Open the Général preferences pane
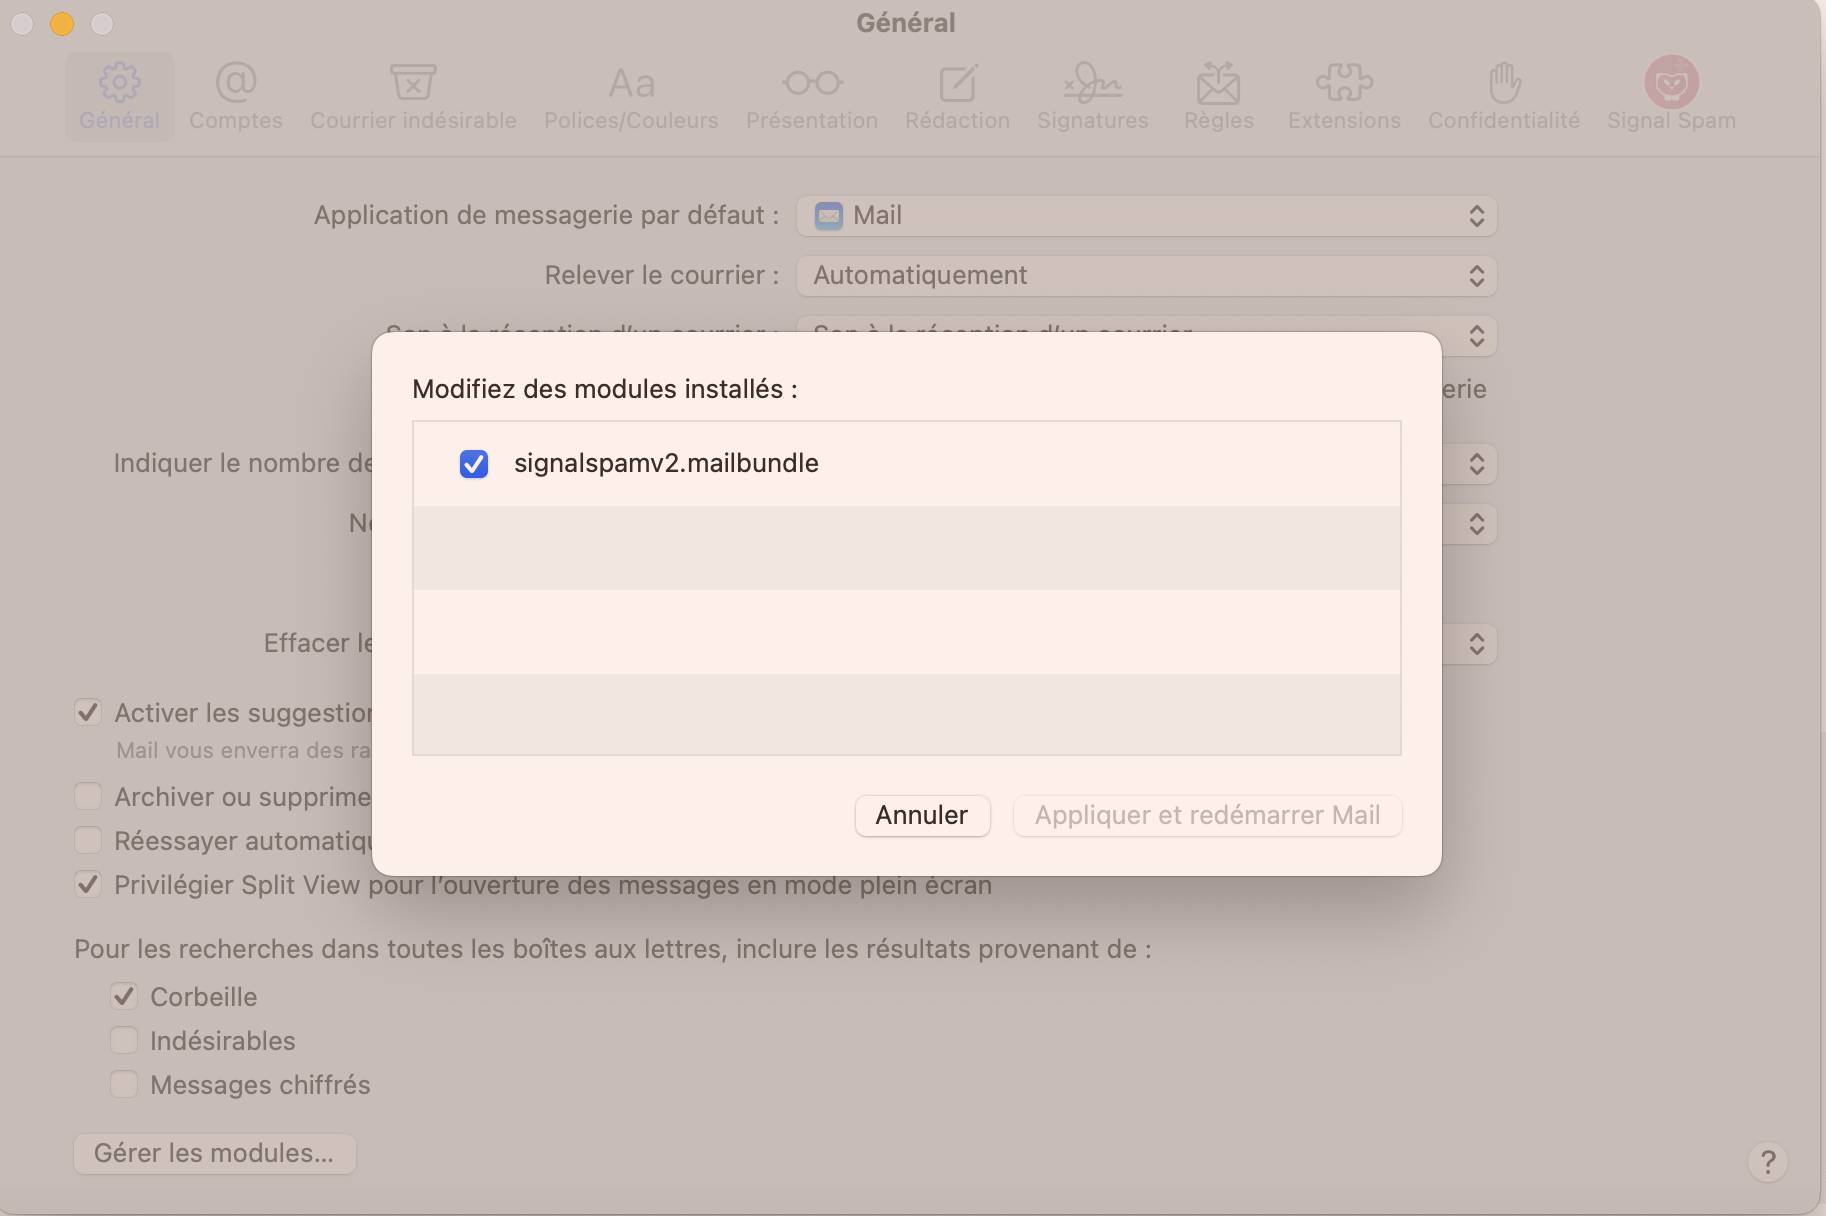This screenshot has height=1216, width=1826. (120, 97)
